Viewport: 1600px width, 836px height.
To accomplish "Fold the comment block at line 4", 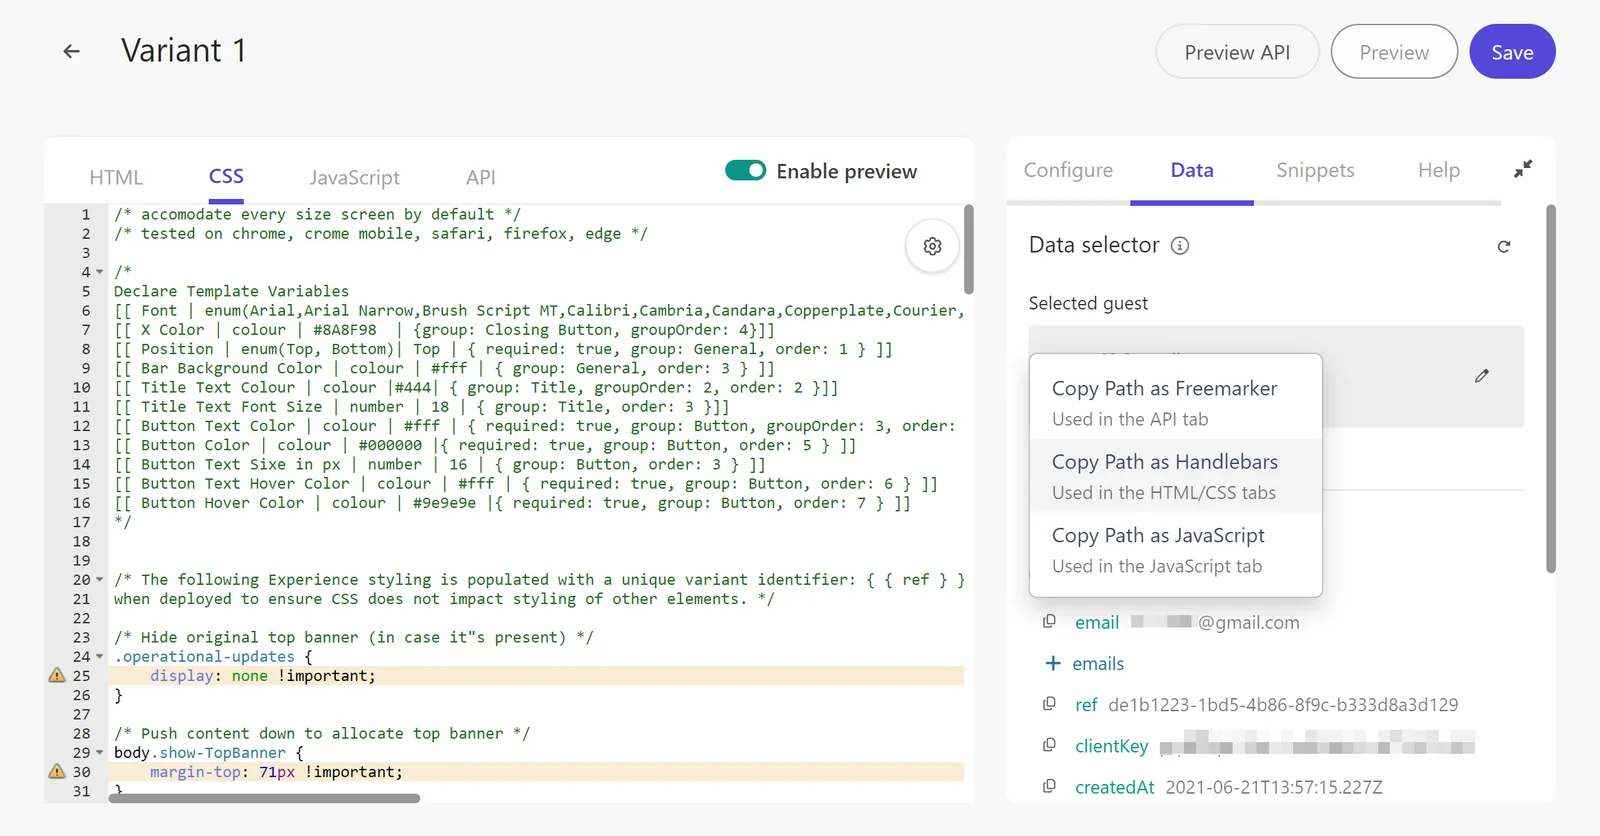I will (x=99, y=272).
